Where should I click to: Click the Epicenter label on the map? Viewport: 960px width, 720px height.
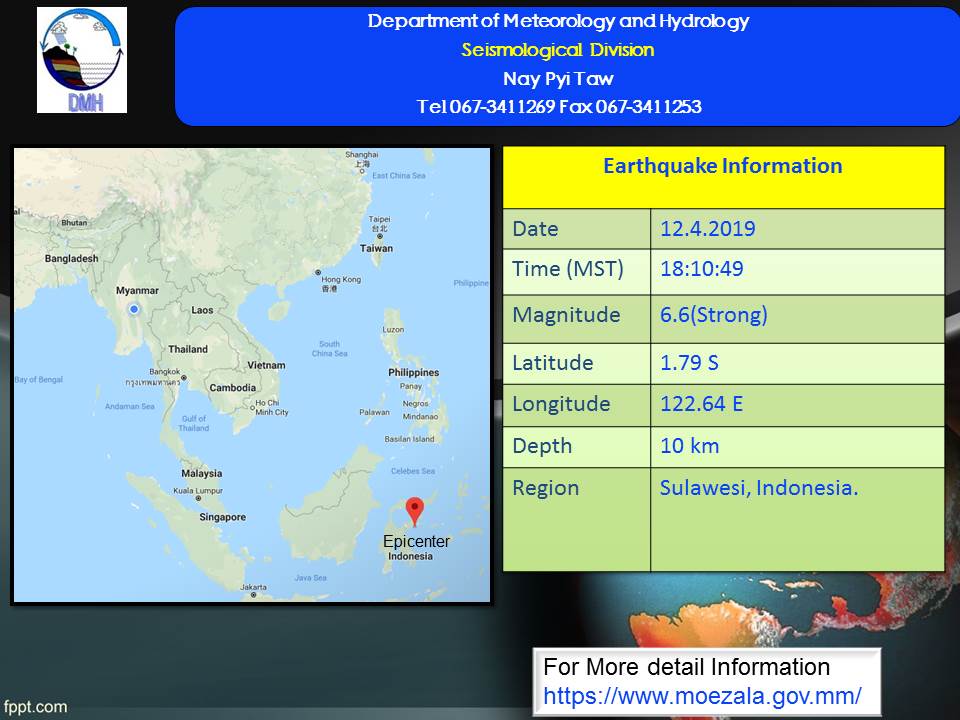pyautogui.click(x=416, y=541)
